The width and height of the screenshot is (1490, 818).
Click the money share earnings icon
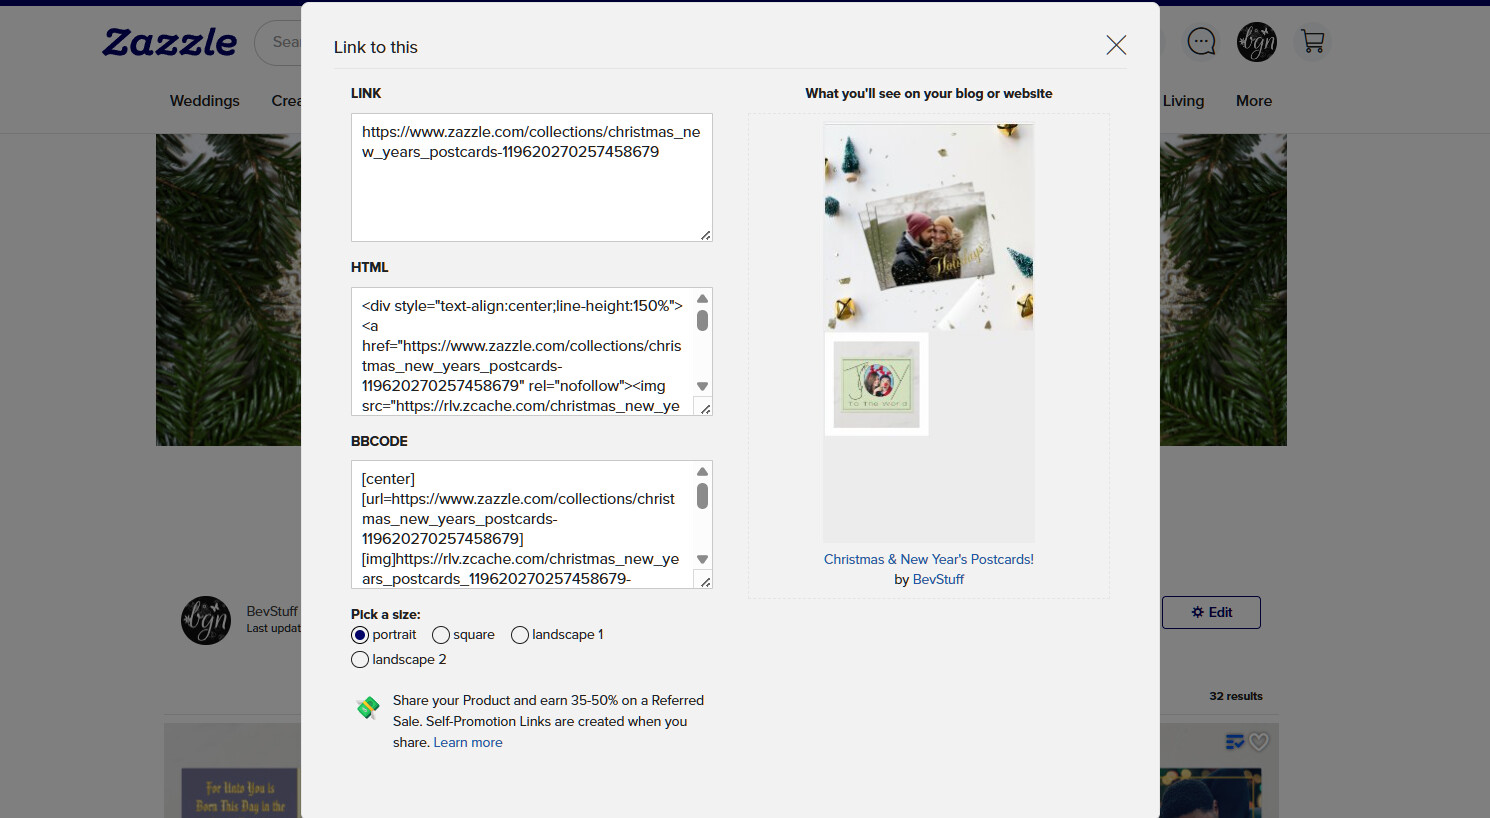click(x=368, y=708)
